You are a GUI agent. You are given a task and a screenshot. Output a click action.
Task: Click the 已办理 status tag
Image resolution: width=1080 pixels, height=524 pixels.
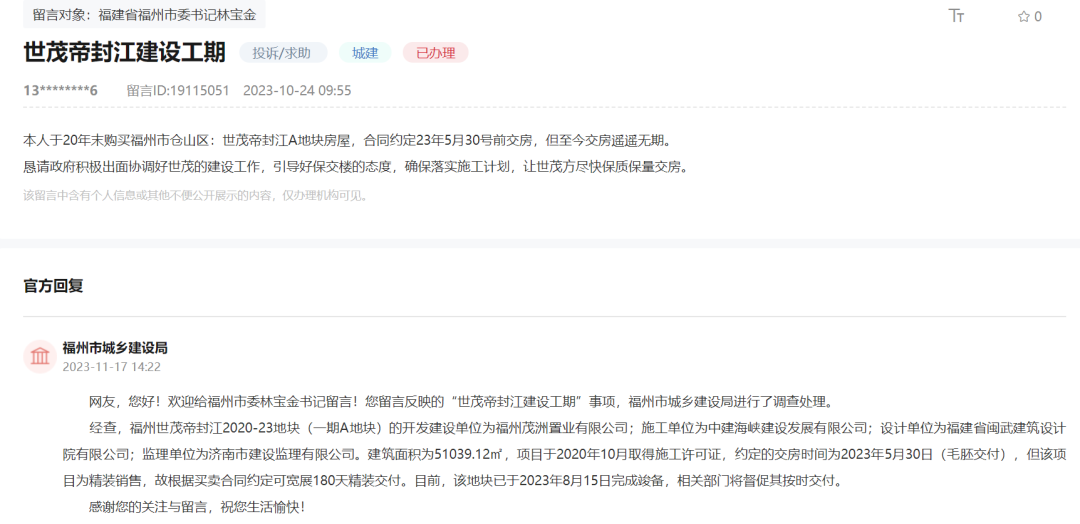(436, 53)
